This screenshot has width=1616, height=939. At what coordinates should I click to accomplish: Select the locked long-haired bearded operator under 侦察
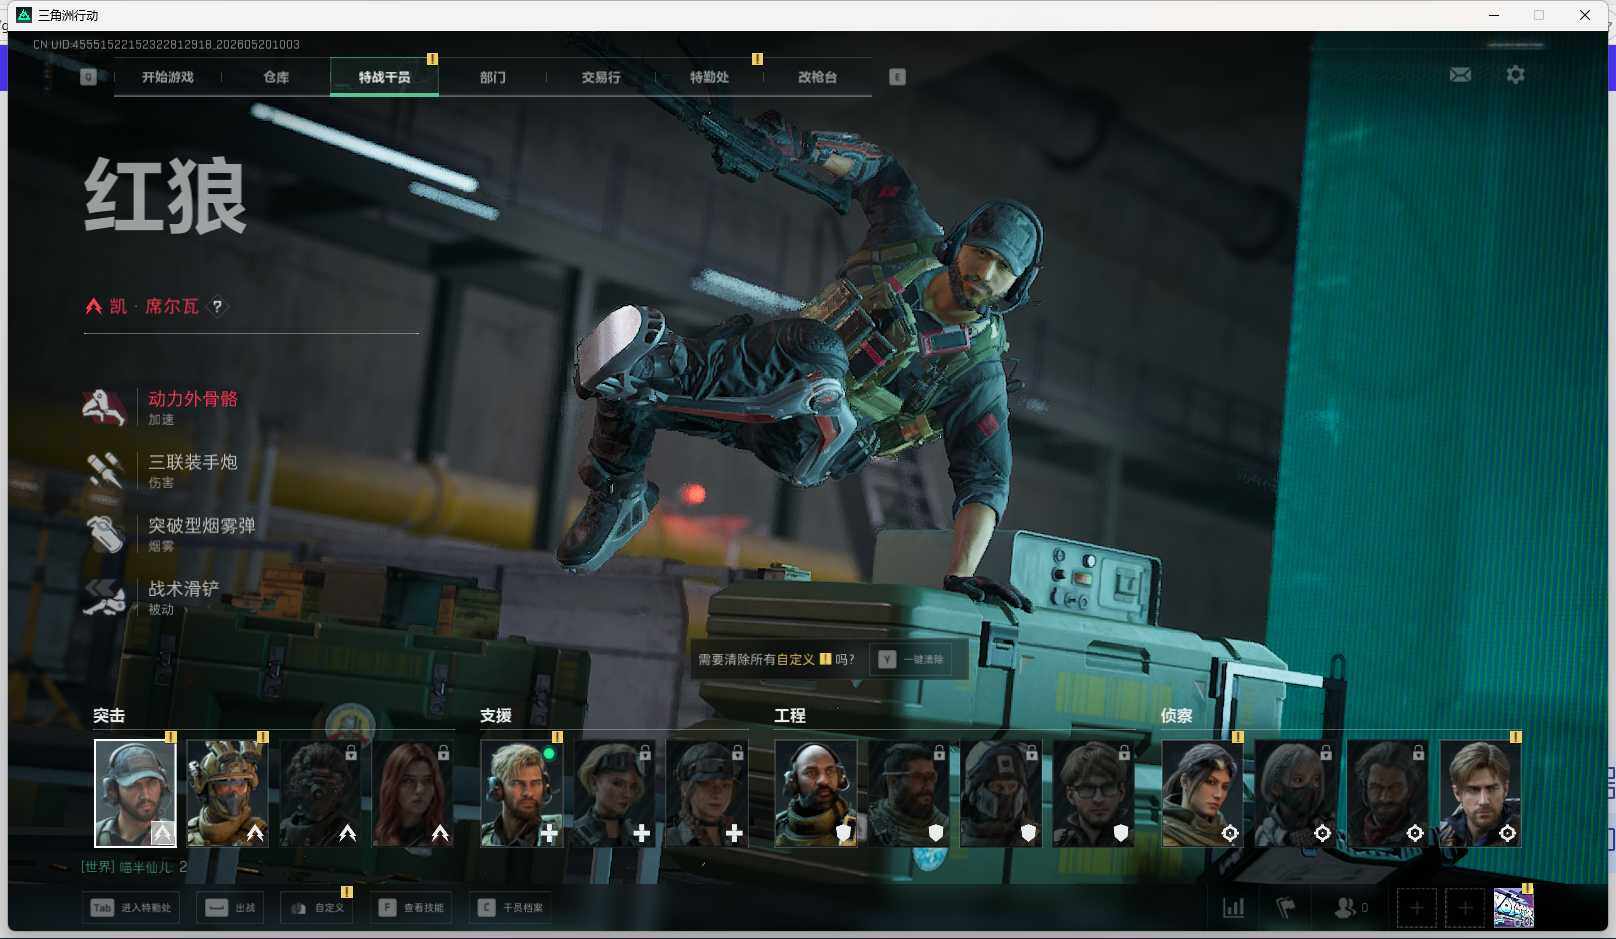1388,793
